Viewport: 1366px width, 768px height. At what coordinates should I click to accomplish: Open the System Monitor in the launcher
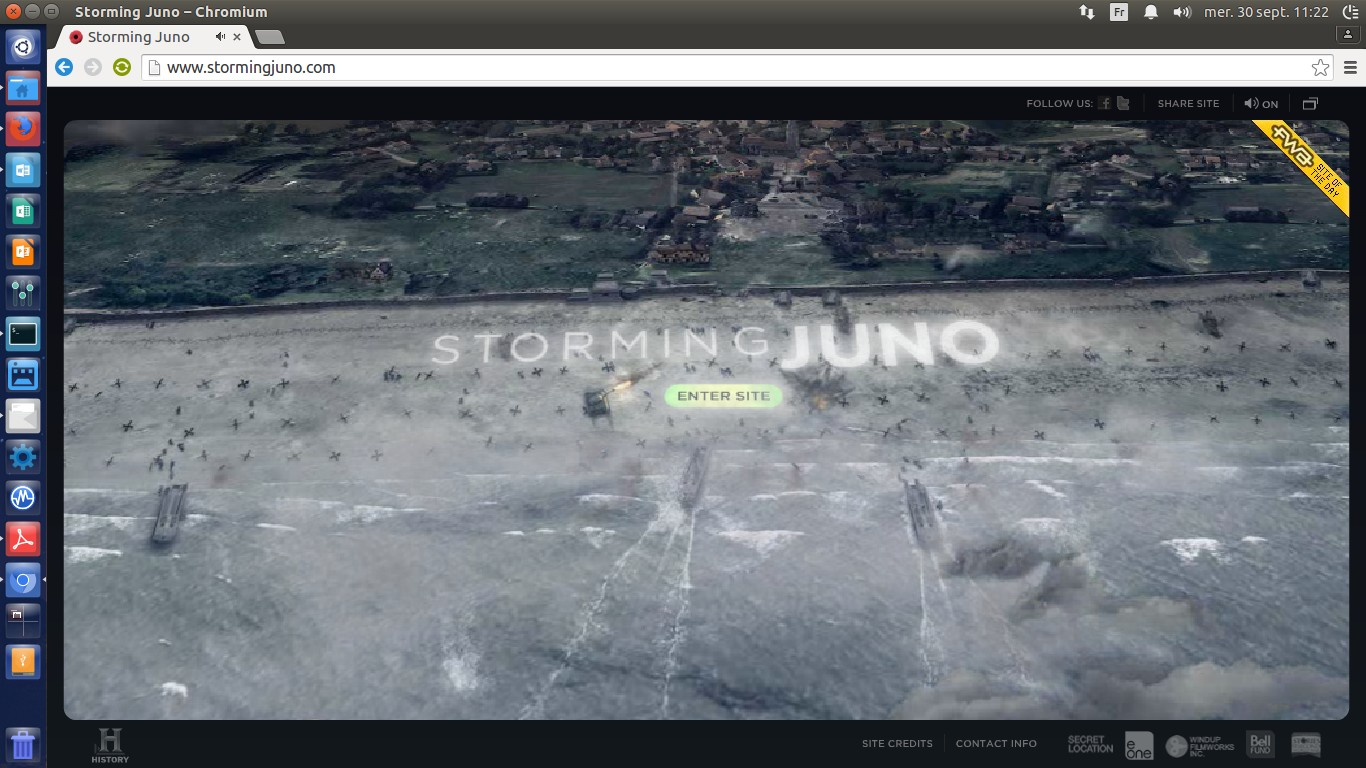click(x=23, y=497)
